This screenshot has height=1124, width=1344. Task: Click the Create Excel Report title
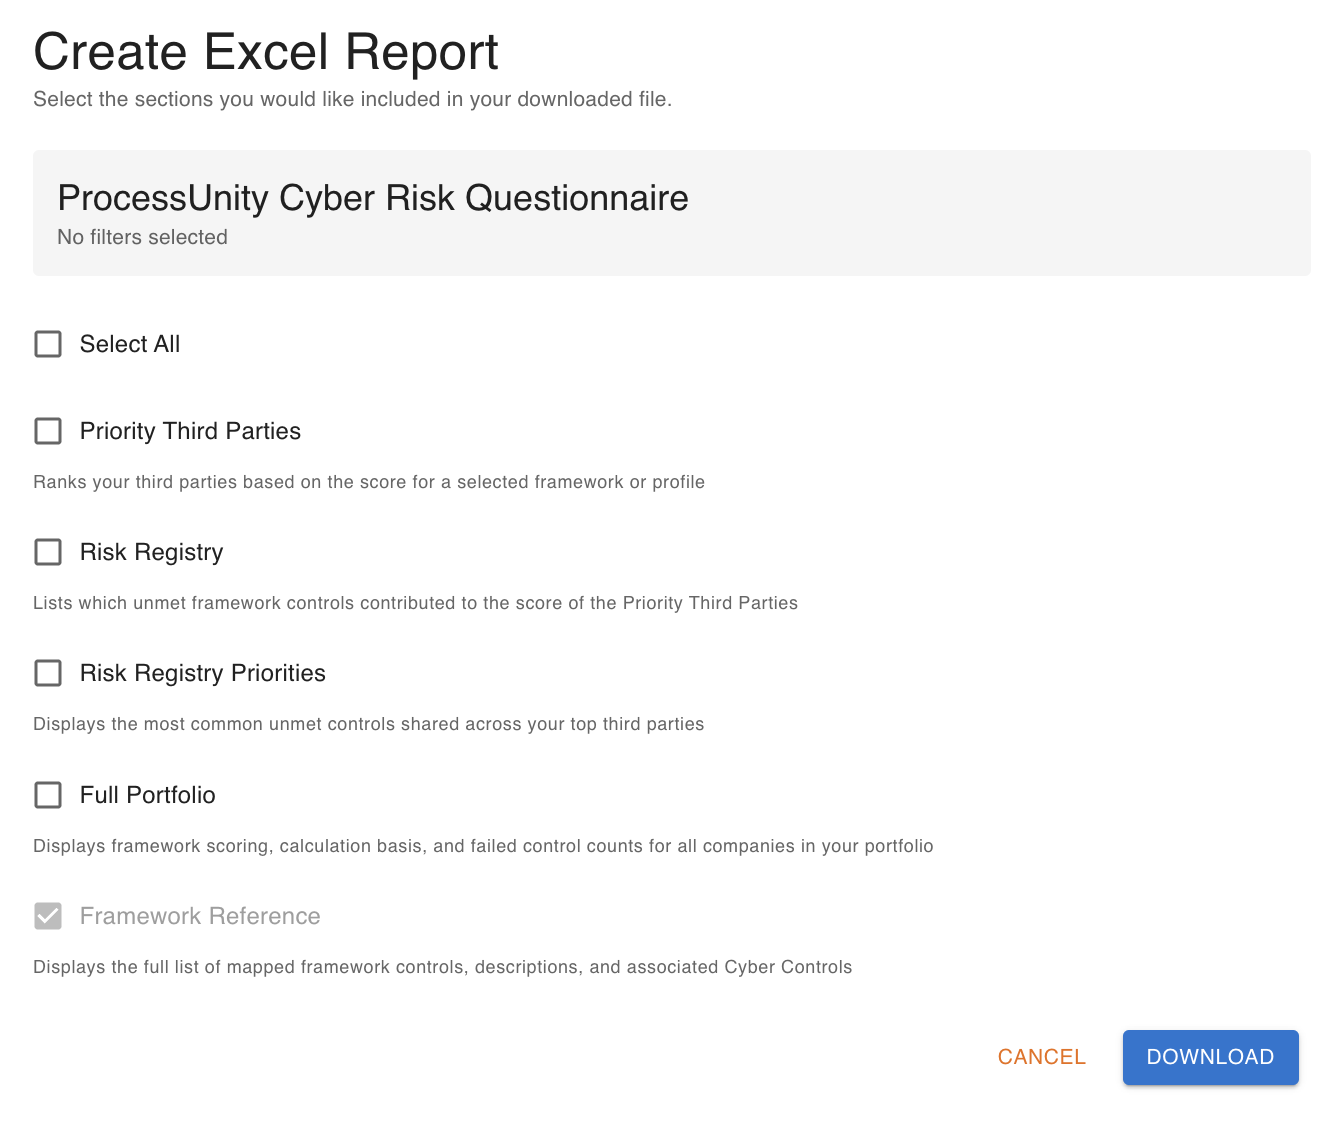pos(266,52)
